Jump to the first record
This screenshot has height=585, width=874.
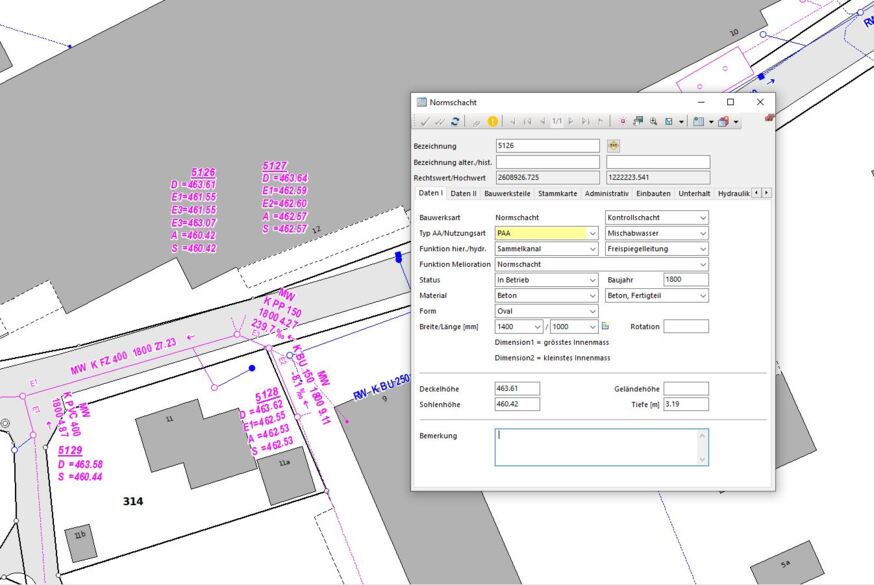[x=512, y=121]
